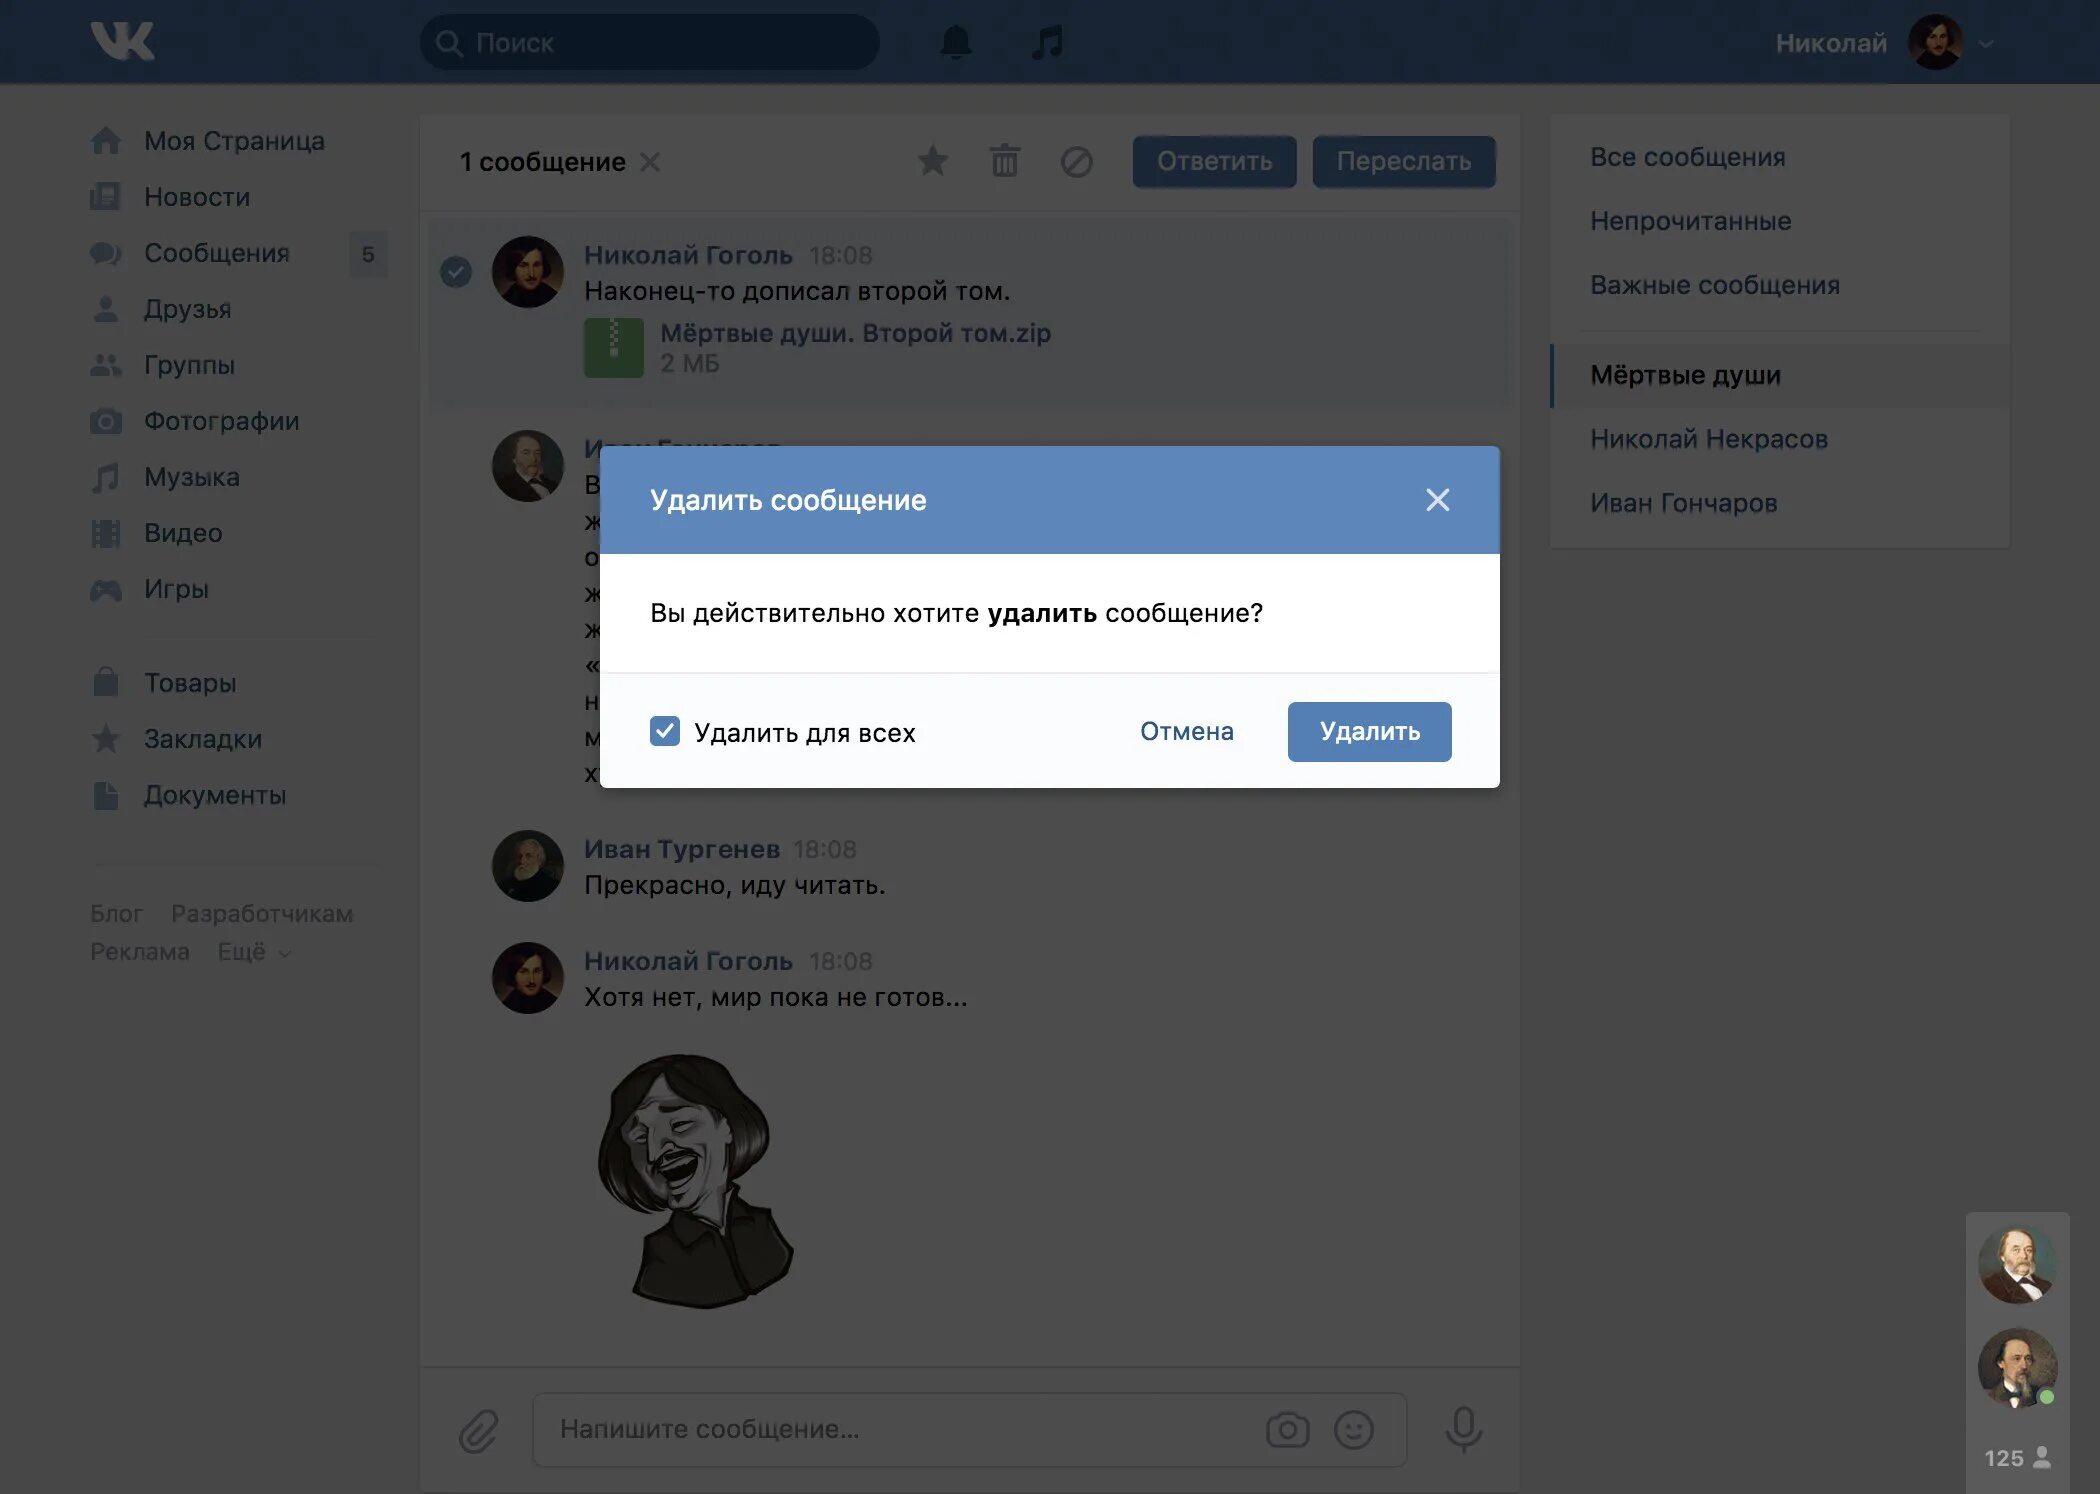2100x1494 pixels.
Task: Click the paperclip attachment icon
Action: coord(479,1430)
